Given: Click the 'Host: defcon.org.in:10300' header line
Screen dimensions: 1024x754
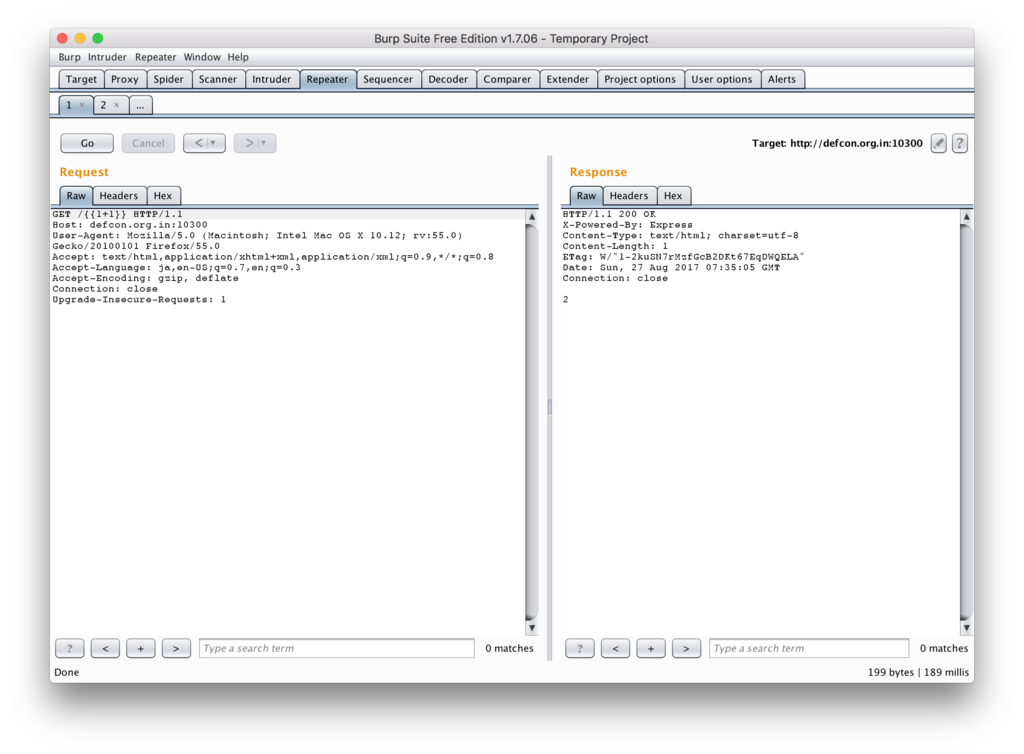Looking at the screenshot, I should pyautogui.click(x=130, y=225).
